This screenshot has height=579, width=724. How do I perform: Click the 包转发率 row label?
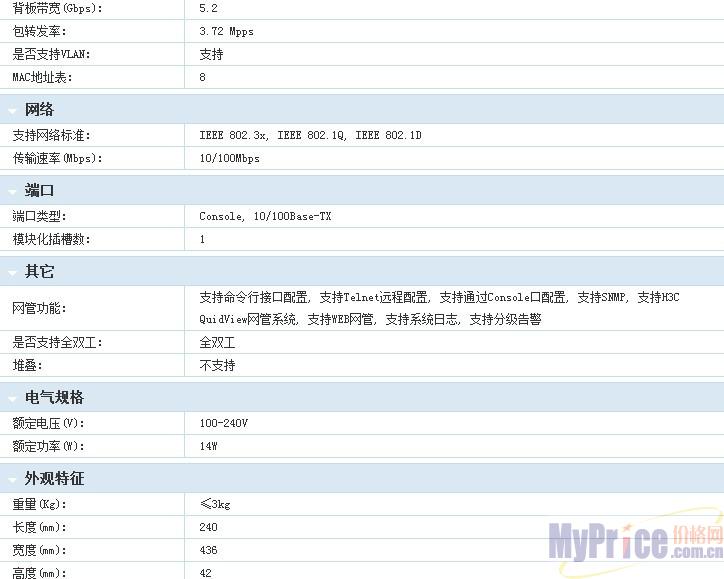[35, 31]
